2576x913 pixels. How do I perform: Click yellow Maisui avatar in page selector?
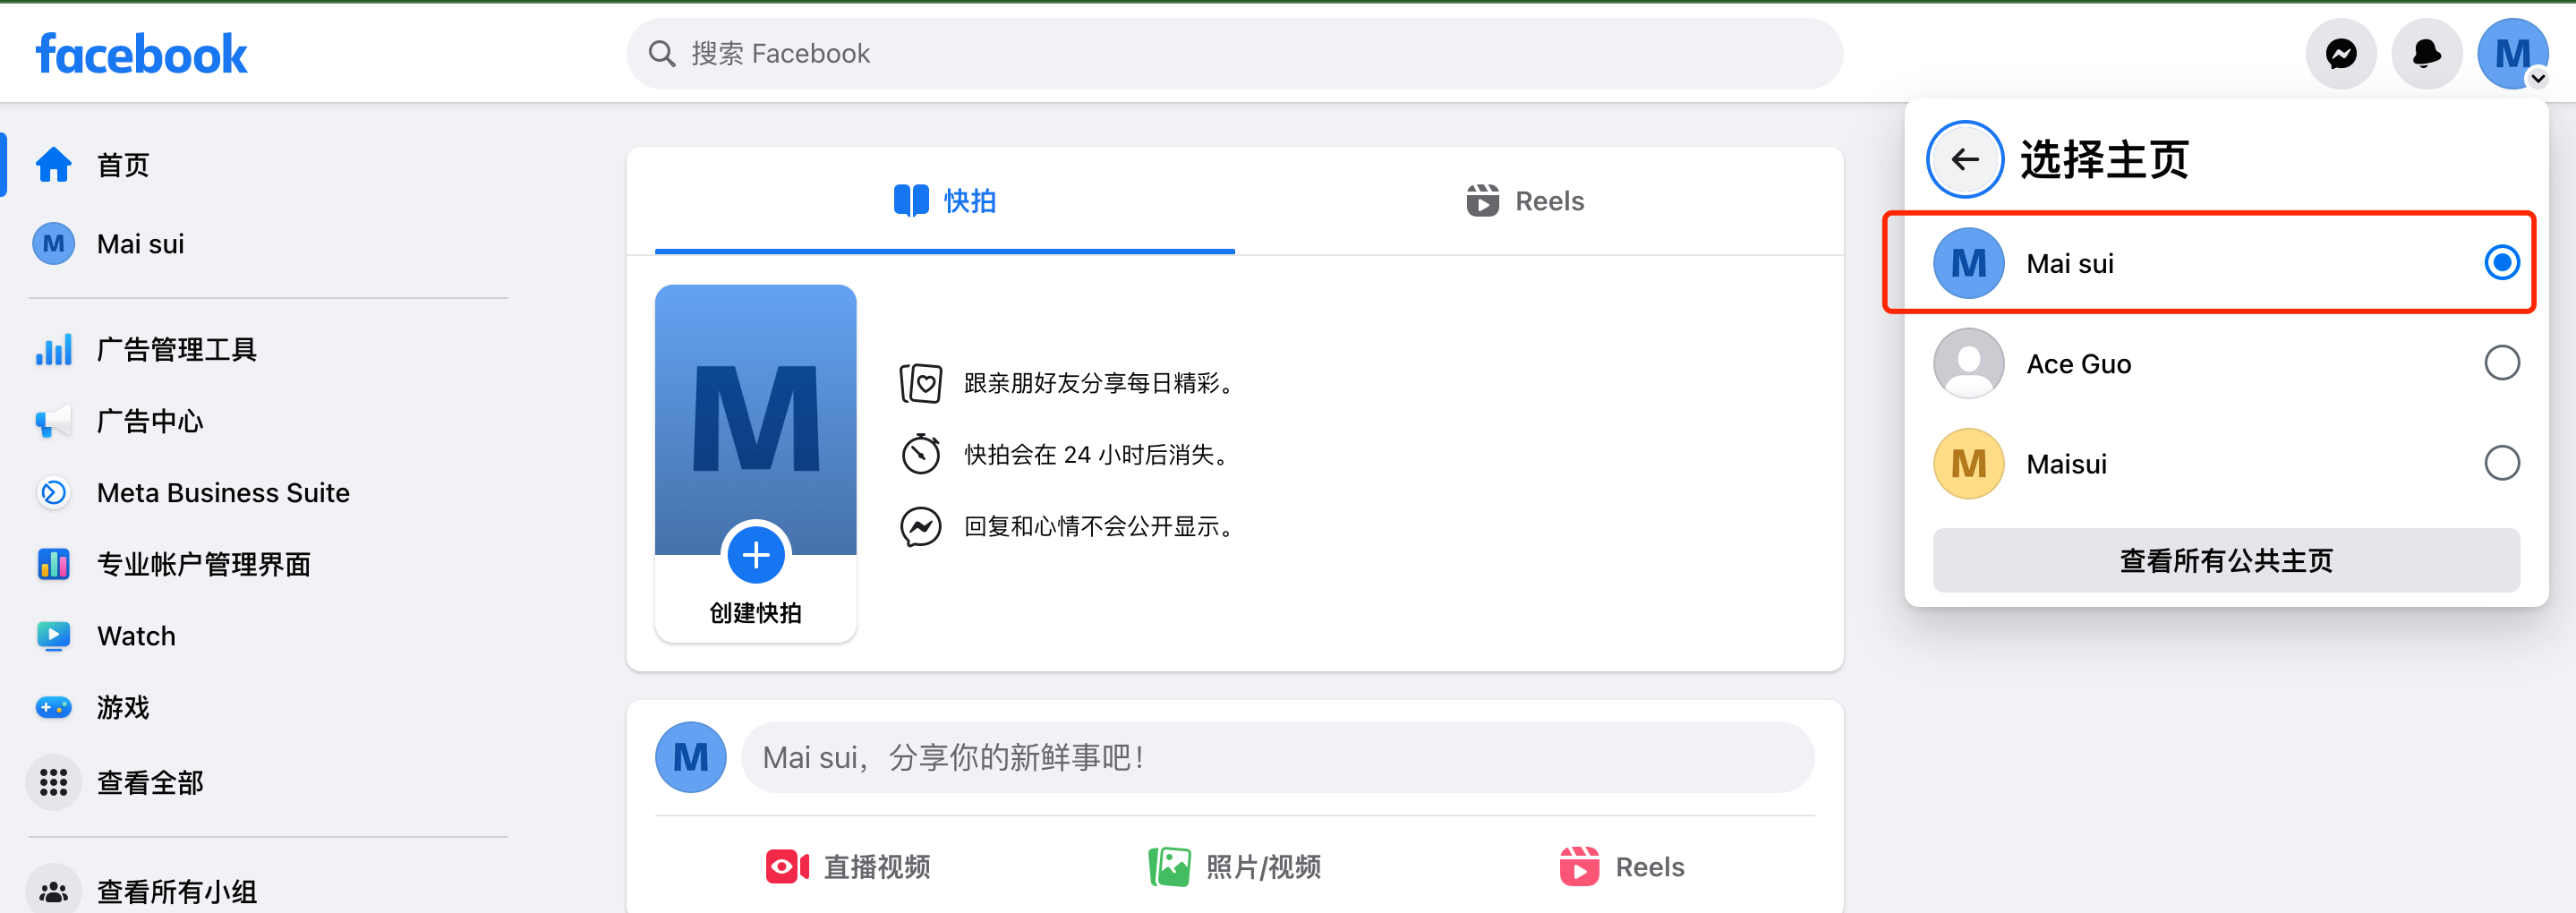[x=1968, y=463]
